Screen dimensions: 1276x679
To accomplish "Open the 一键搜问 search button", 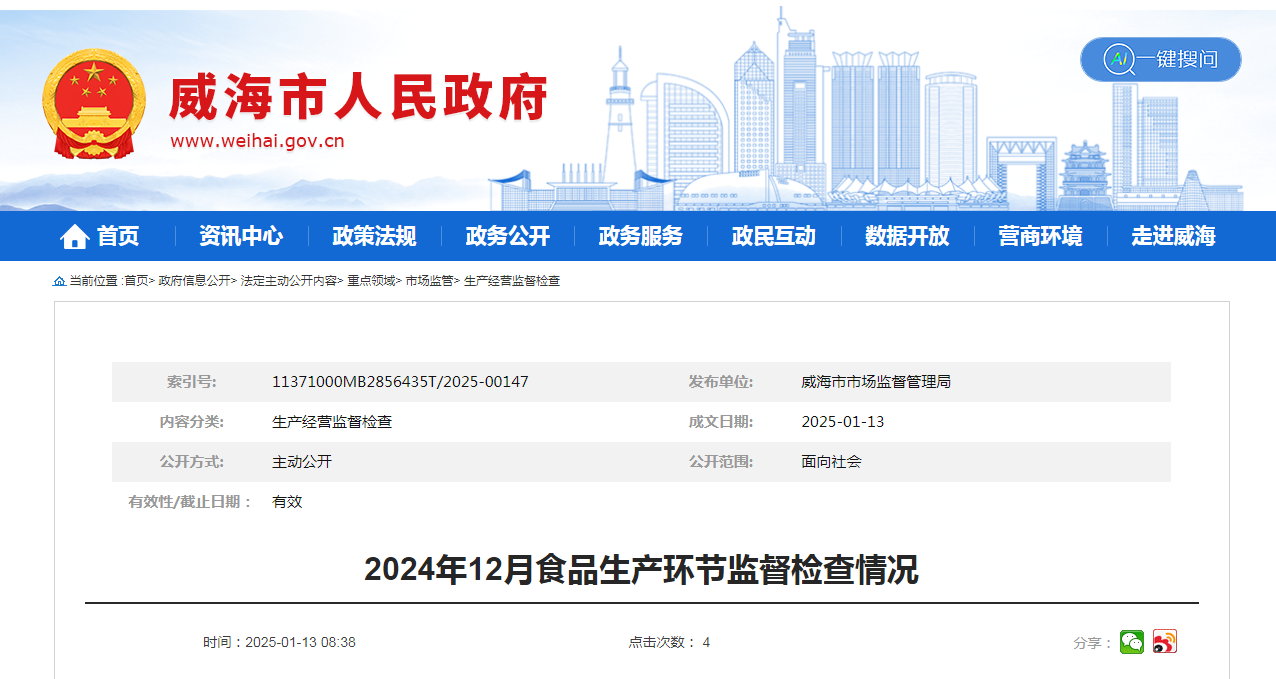I will click(1160, 60).
